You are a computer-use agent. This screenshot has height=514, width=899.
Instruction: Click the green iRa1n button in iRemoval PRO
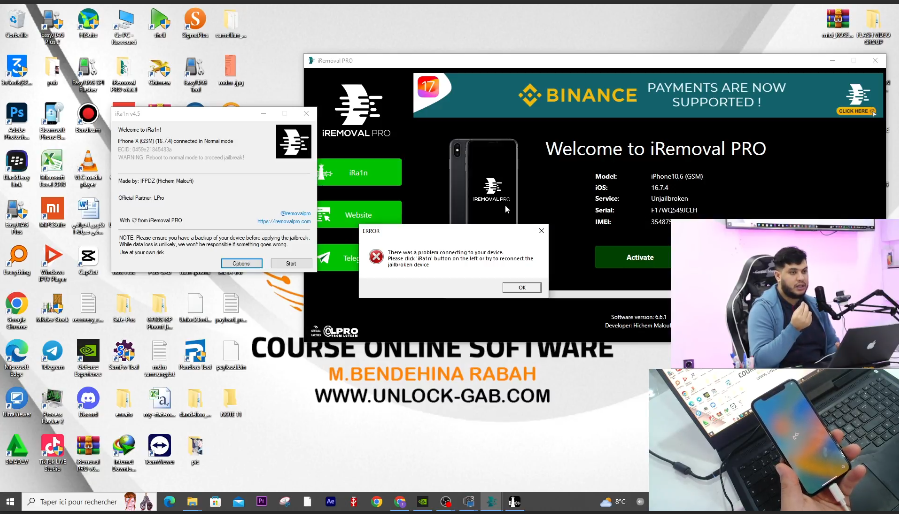[x=358, y=172]
